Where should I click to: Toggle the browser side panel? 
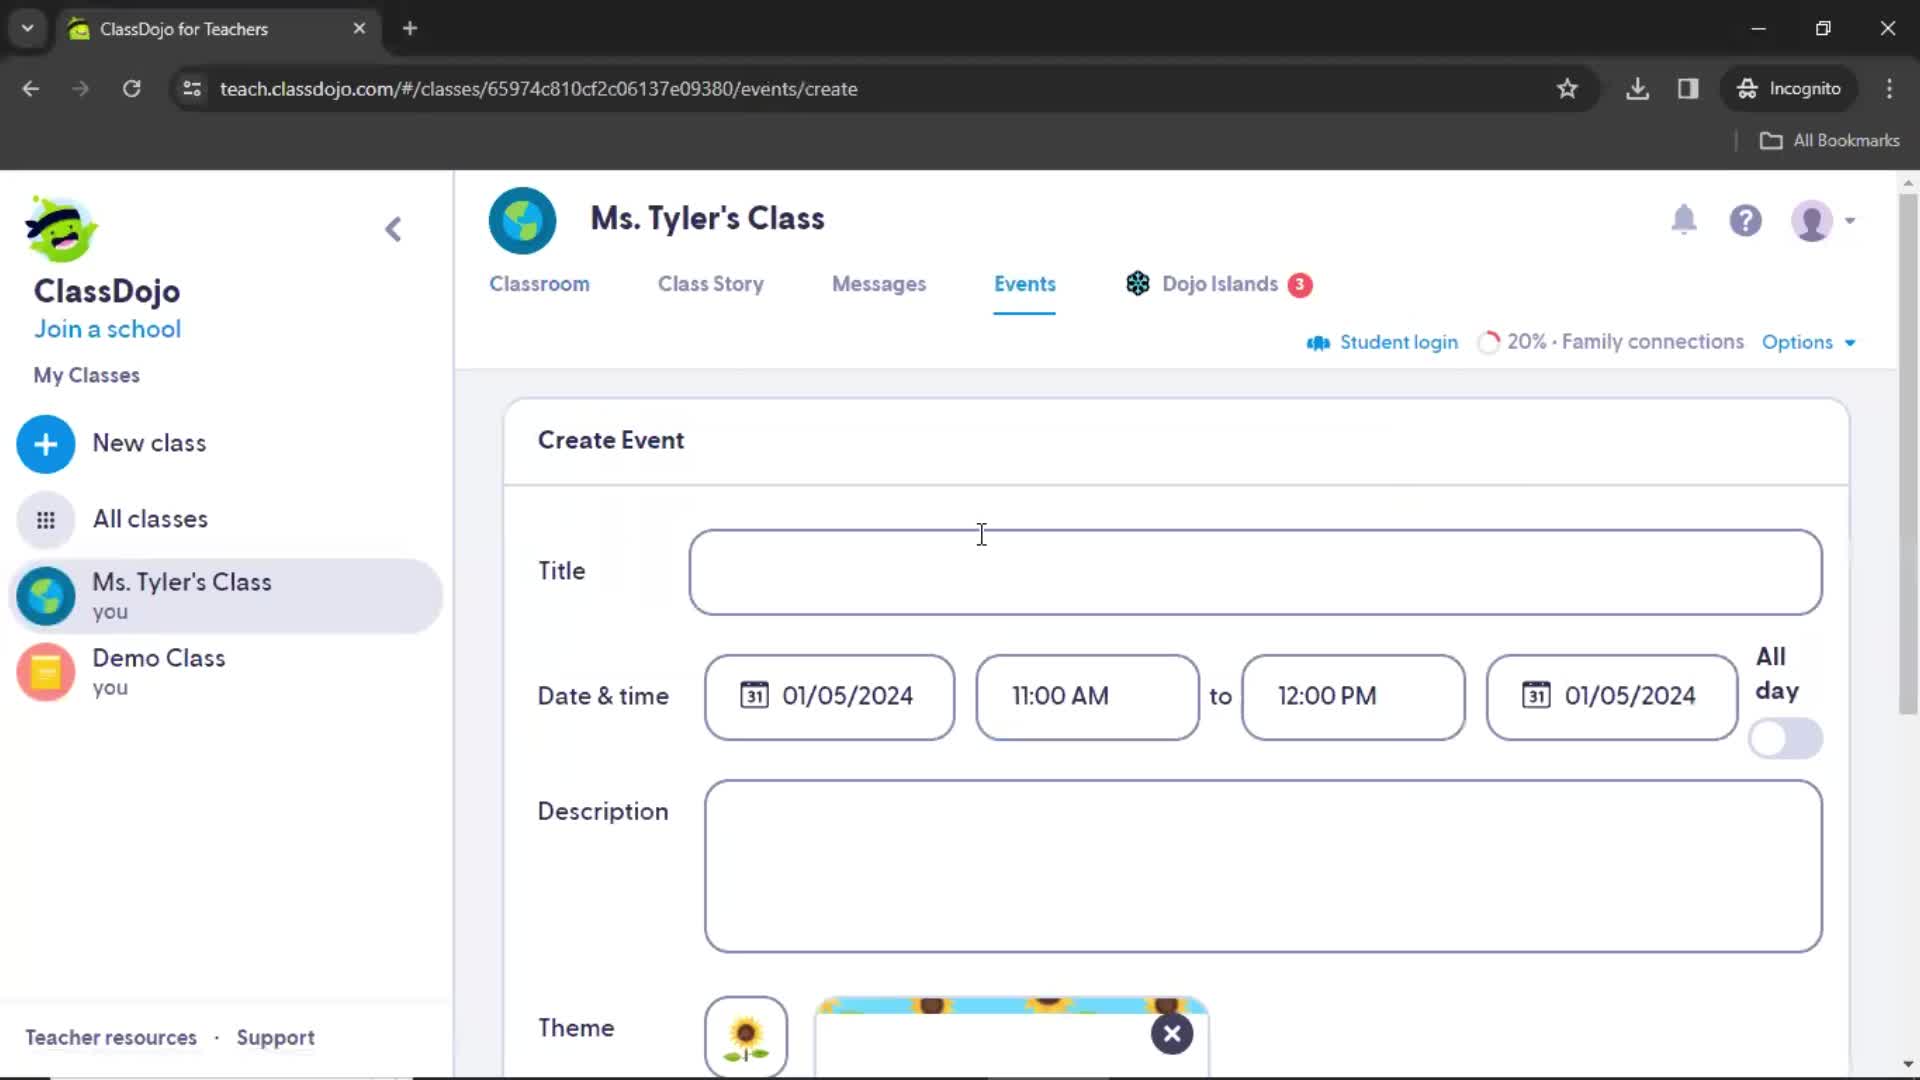click(x=1688, y=89)
